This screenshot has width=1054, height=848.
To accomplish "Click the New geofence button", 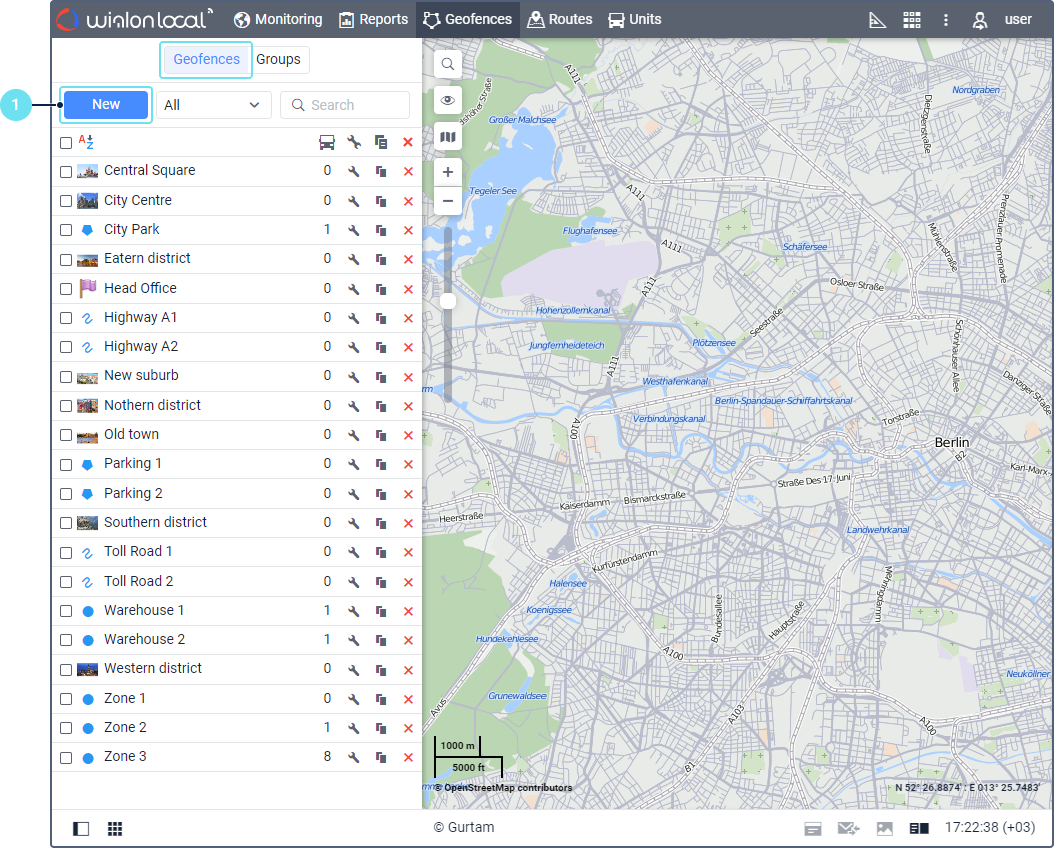I will click(106, 105).
